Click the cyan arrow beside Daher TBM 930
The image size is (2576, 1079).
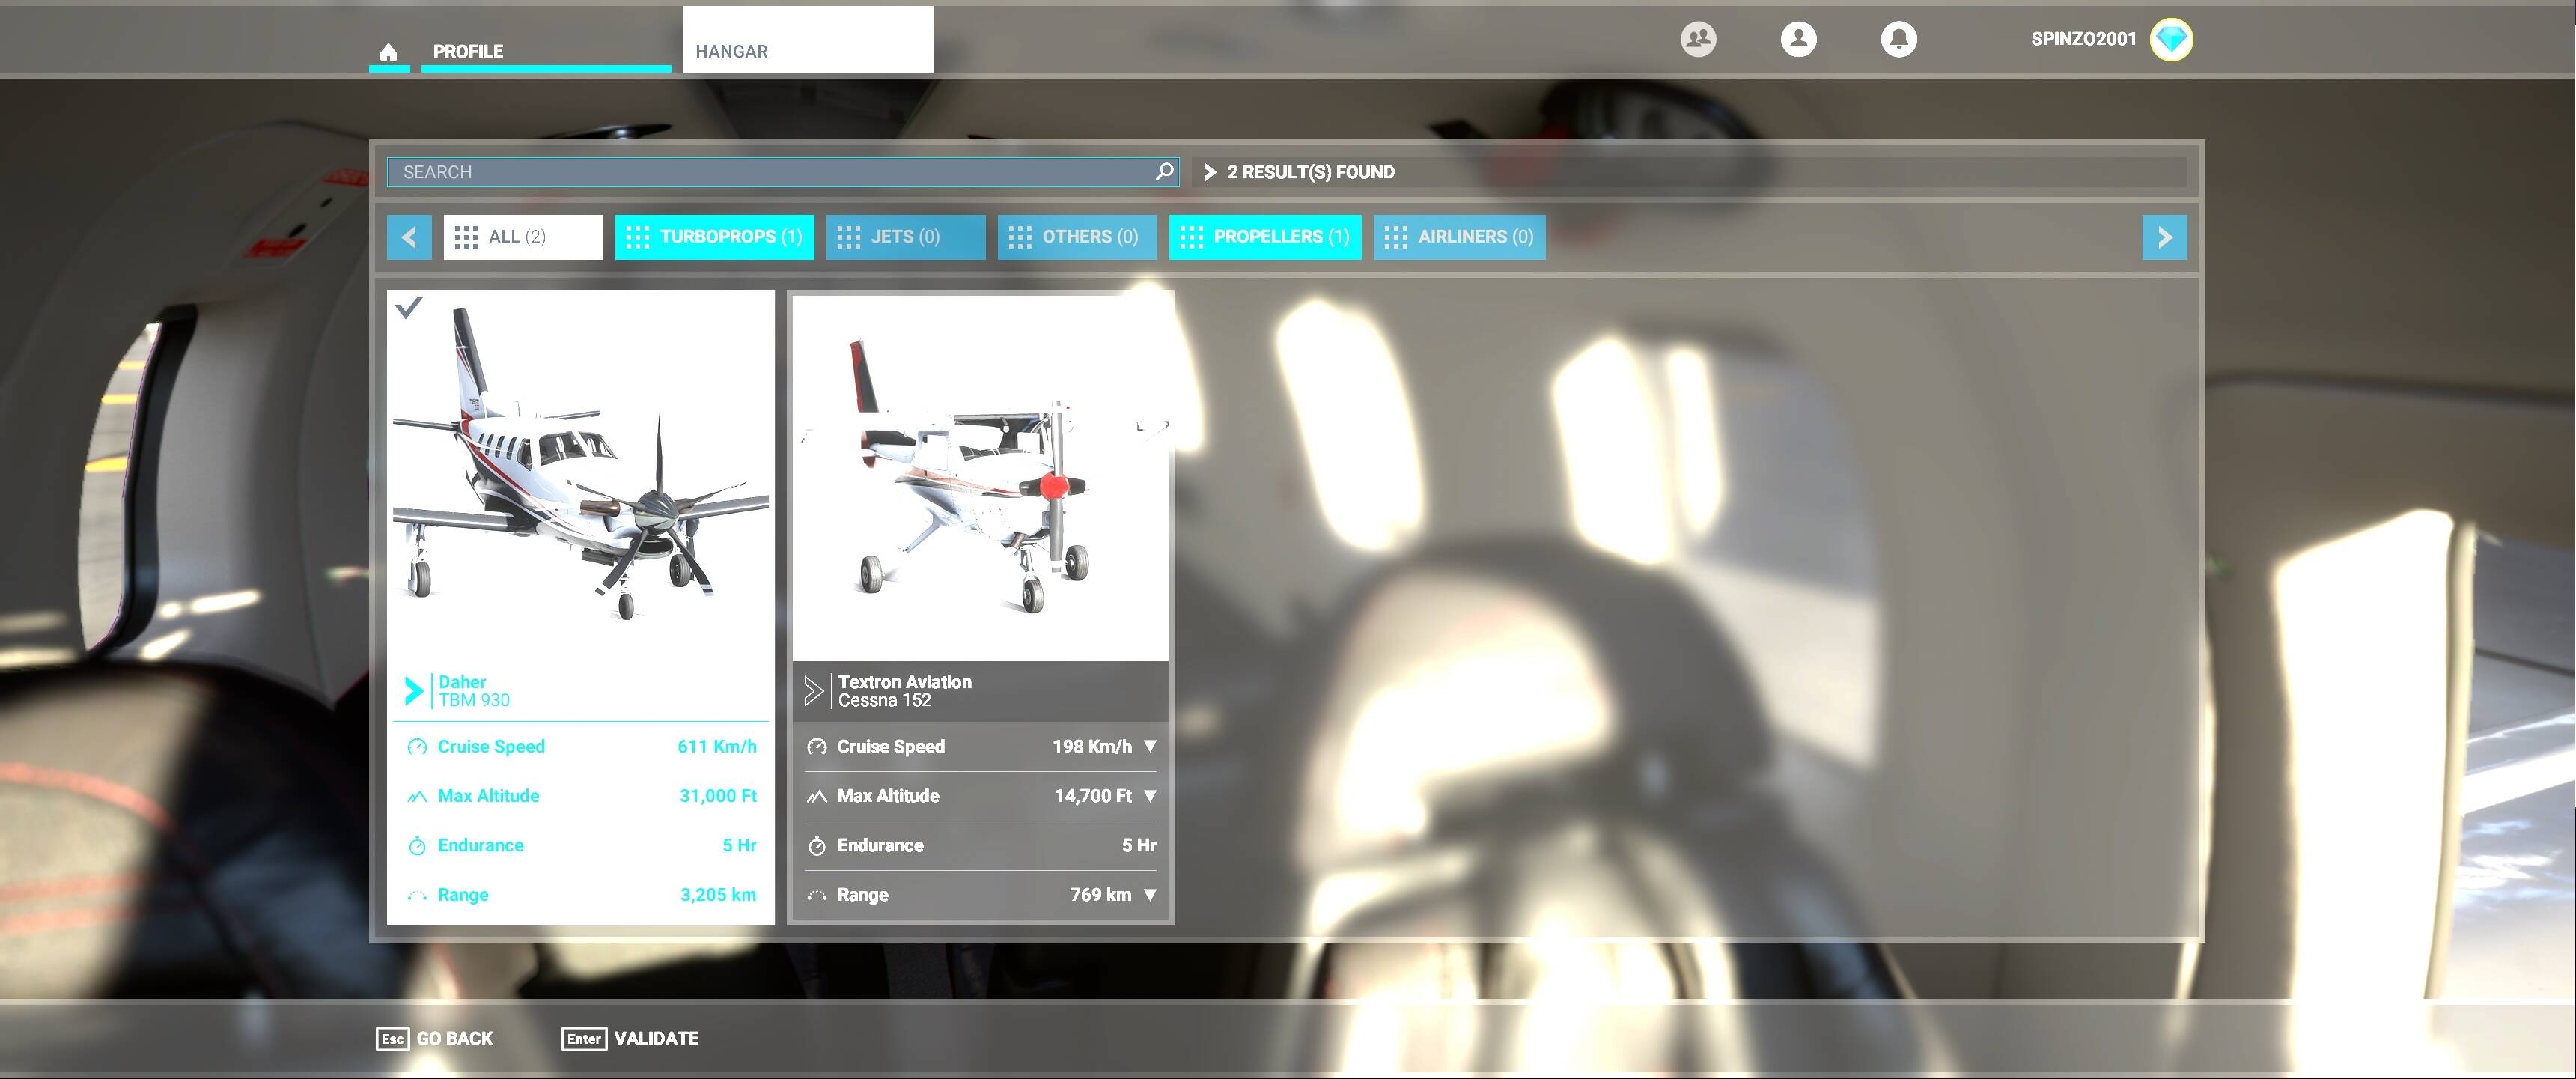[413, 691]
